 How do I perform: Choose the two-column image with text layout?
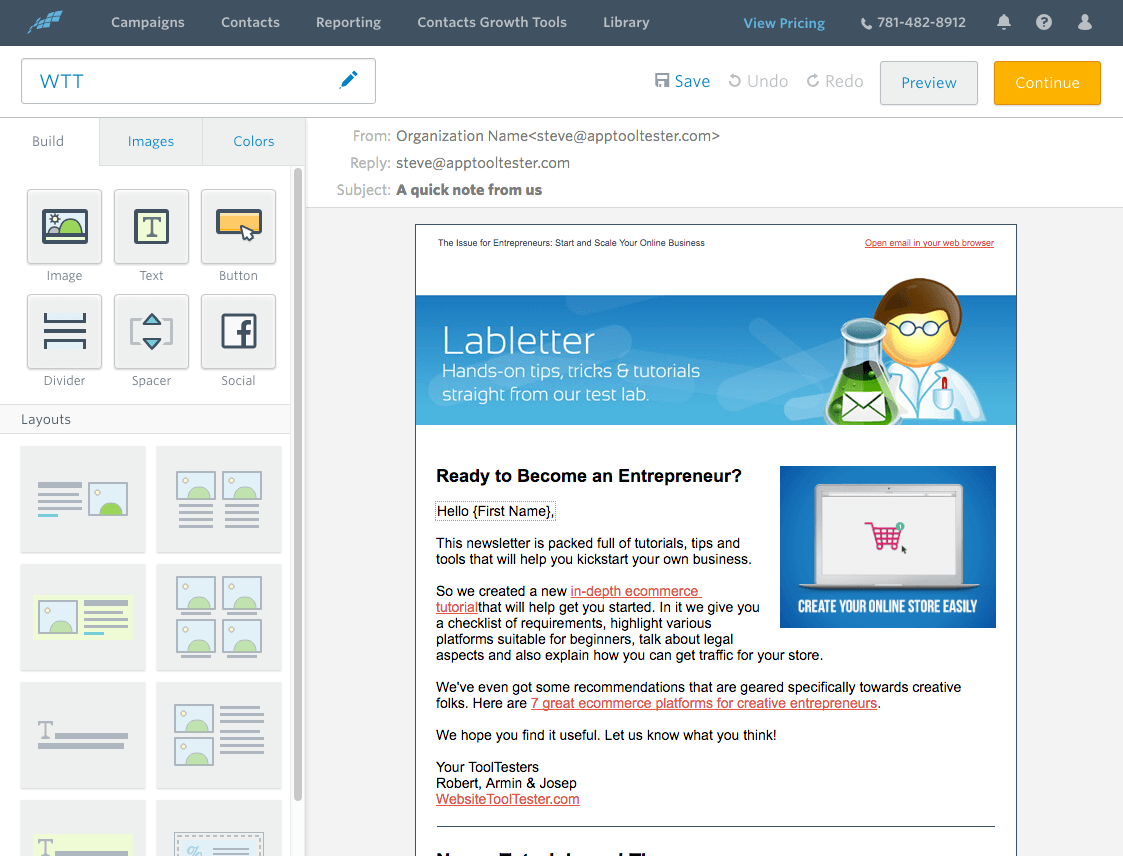[219, 499]
